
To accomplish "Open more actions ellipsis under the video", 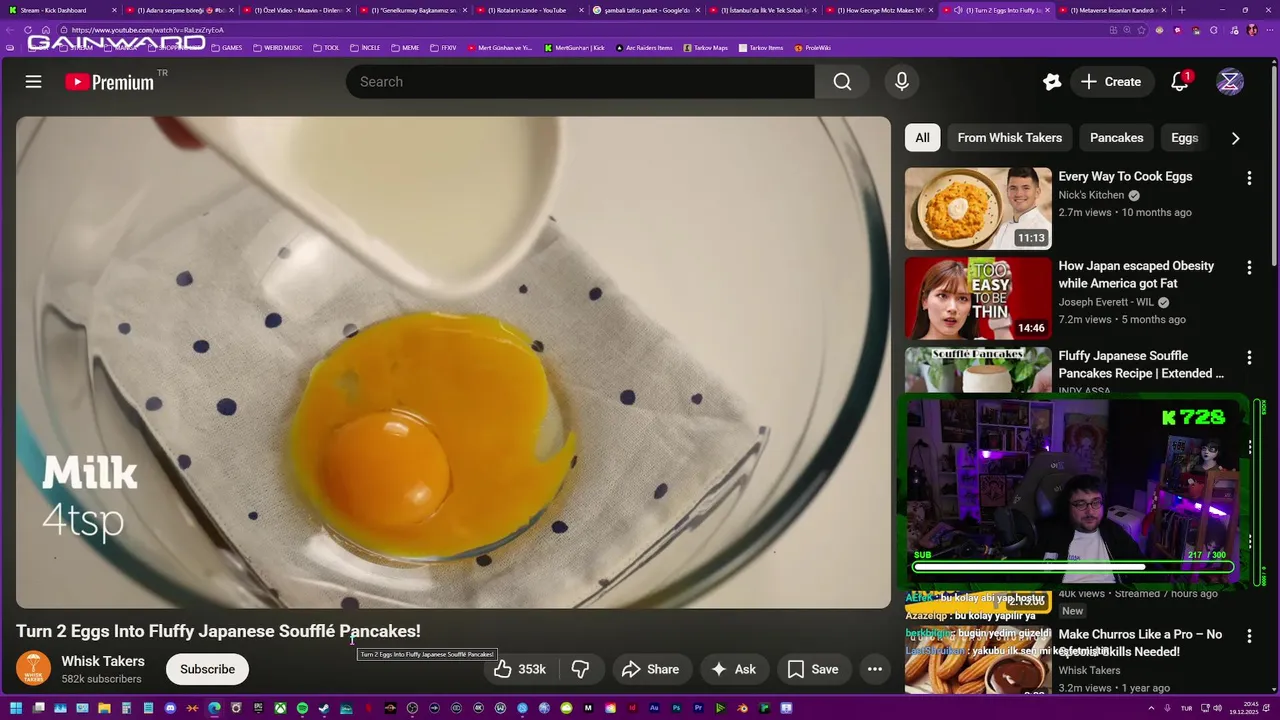I will [875, 669].
